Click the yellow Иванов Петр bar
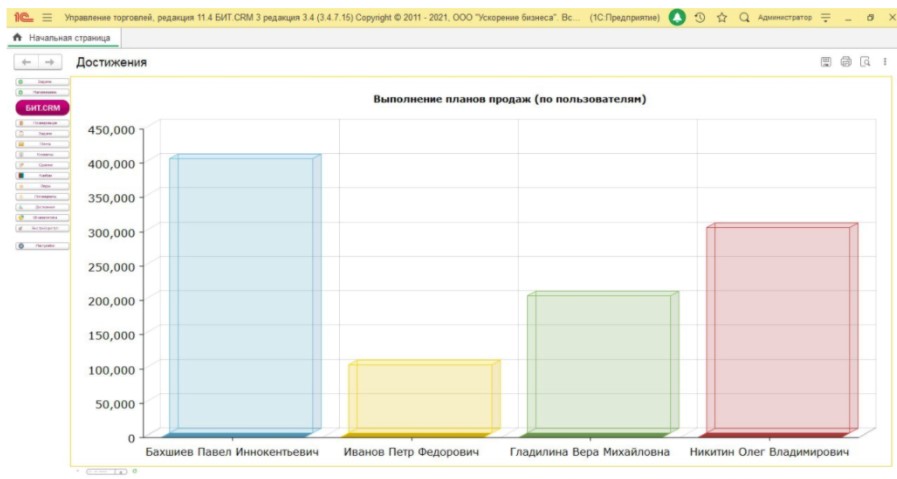The width and height of the screenshot is (897, 479). [420, 398]
